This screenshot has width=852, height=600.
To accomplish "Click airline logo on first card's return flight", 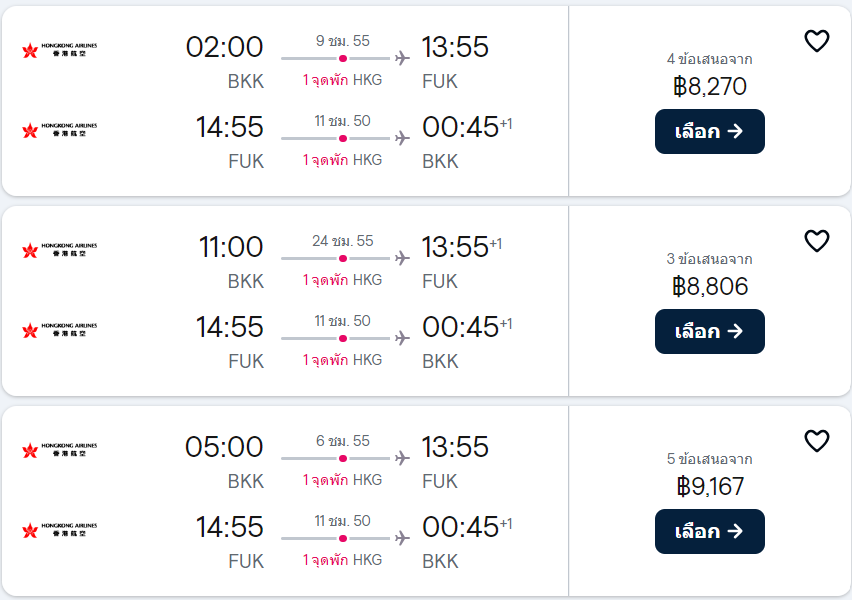I will coord(60,130).
